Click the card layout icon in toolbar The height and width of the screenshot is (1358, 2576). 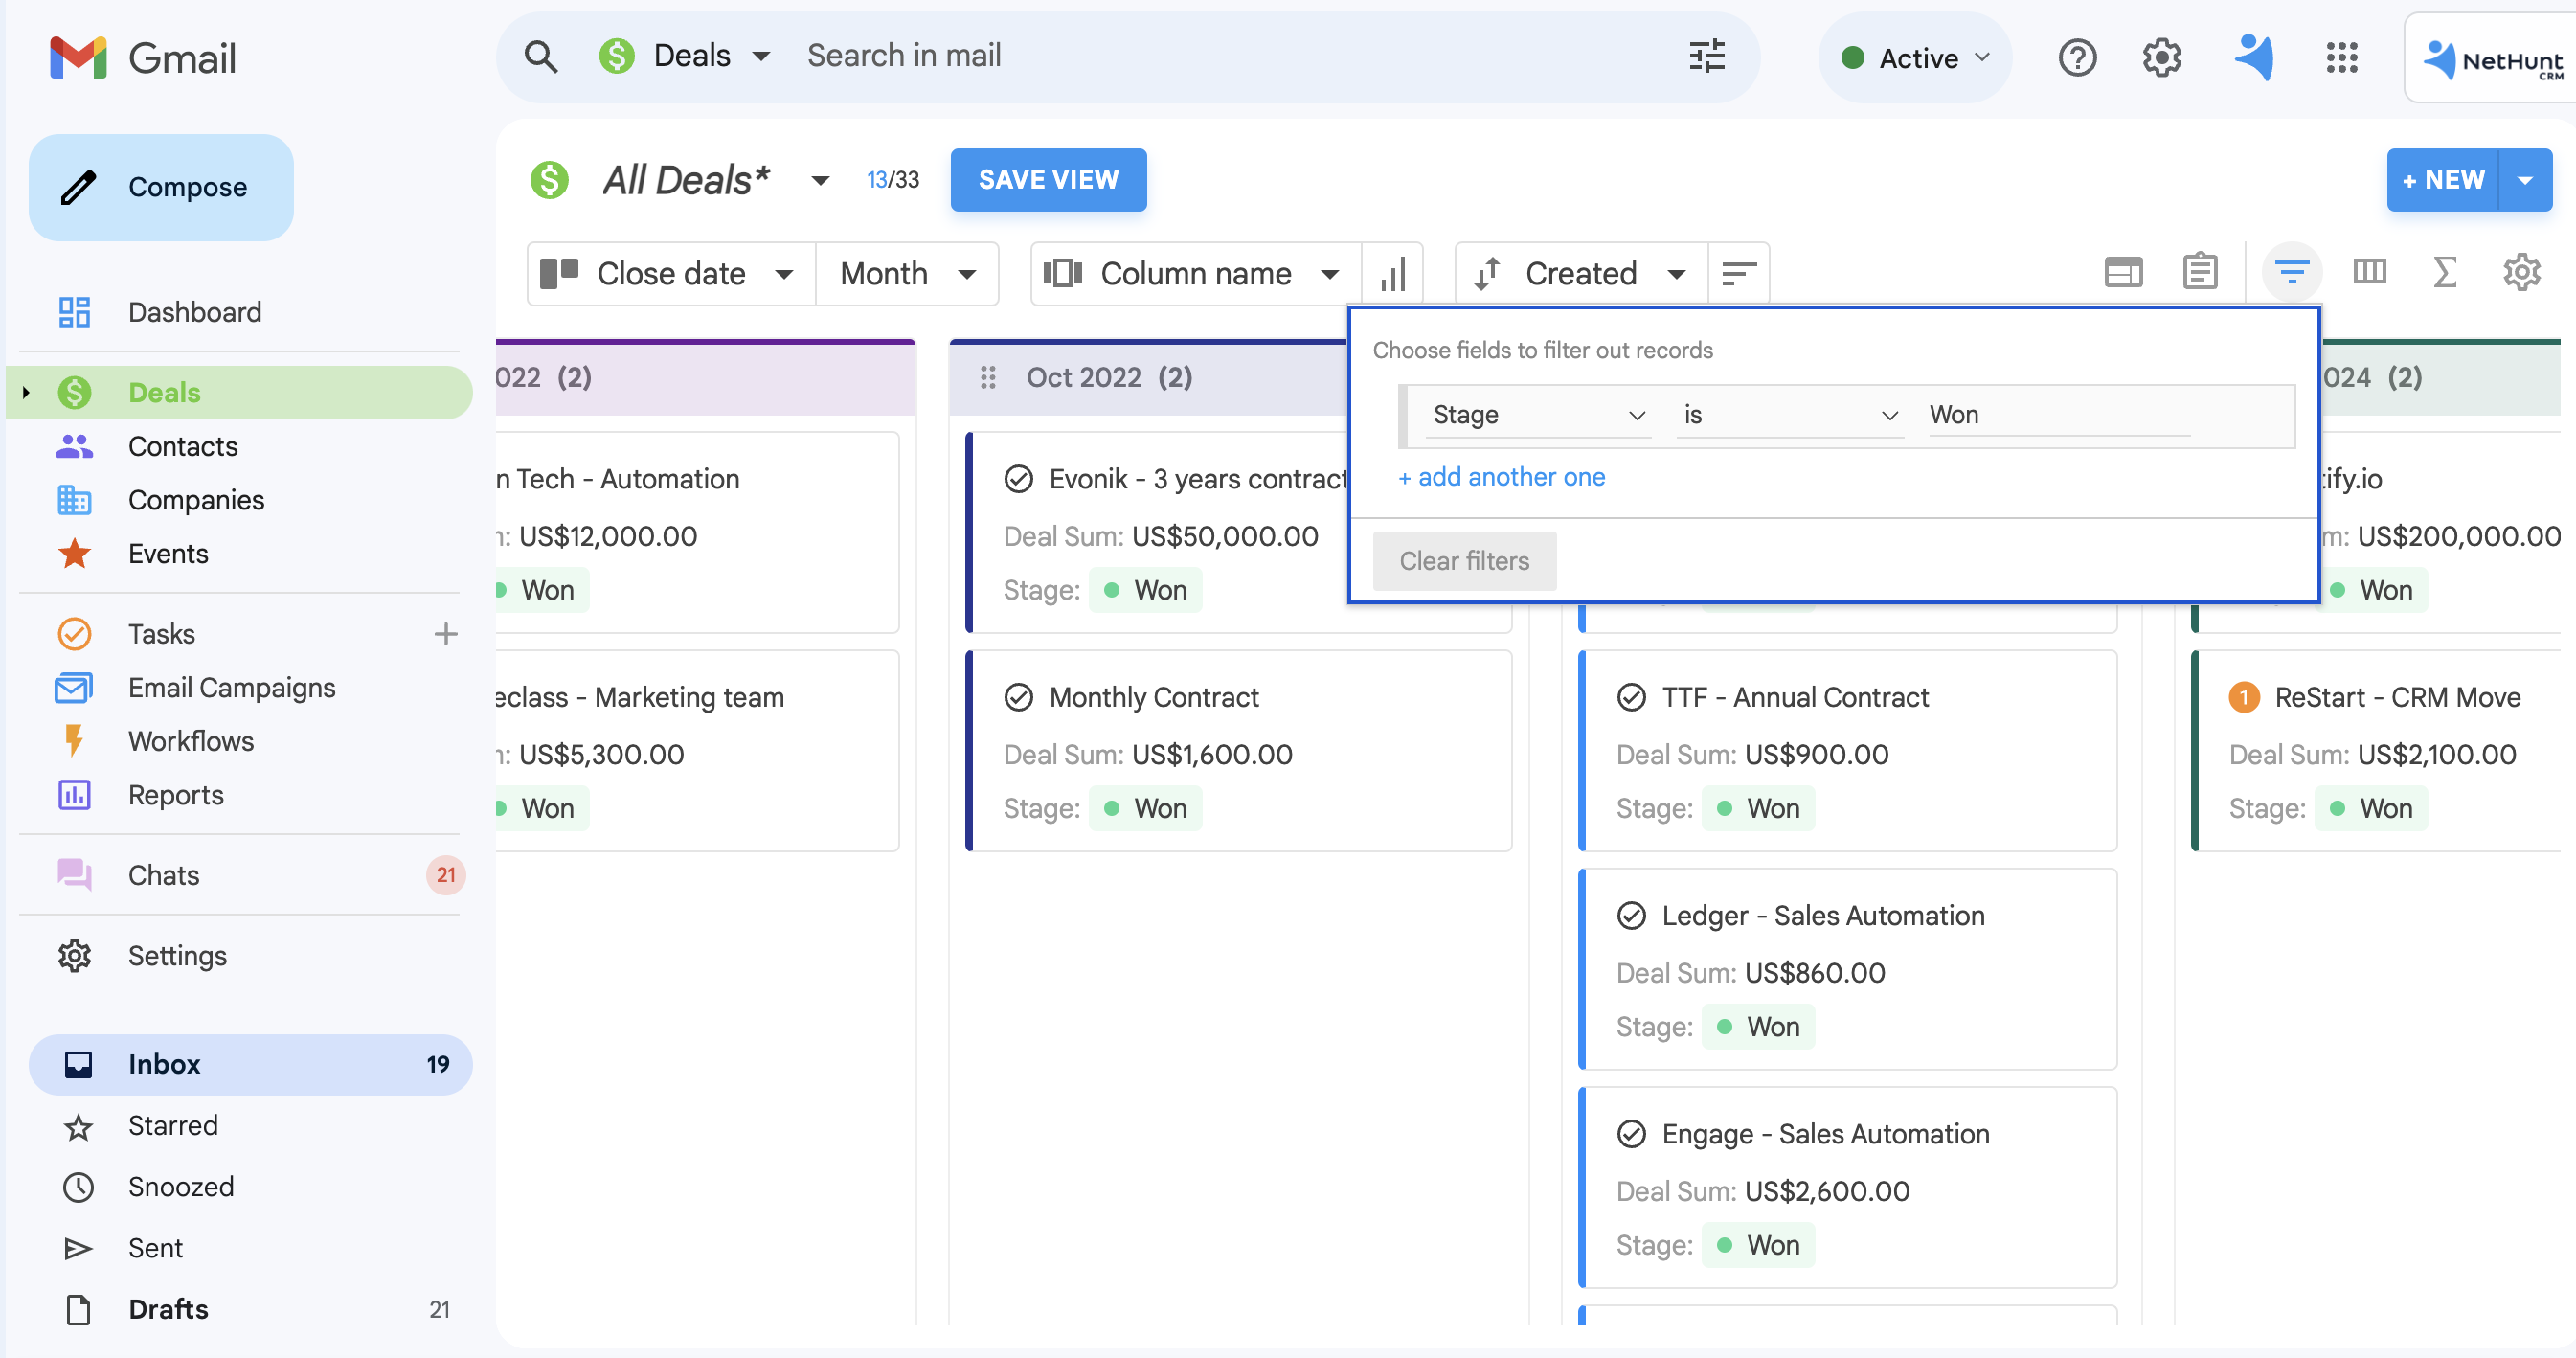(x=2123, y=272)
